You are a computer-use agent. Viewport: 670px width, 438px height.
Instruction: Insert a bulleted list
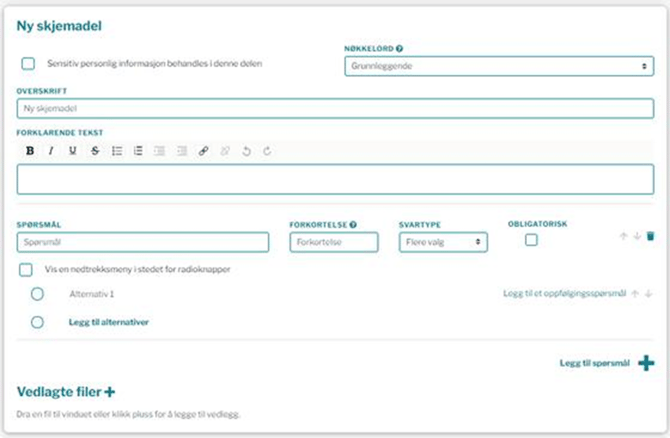(x=117, y=151)
